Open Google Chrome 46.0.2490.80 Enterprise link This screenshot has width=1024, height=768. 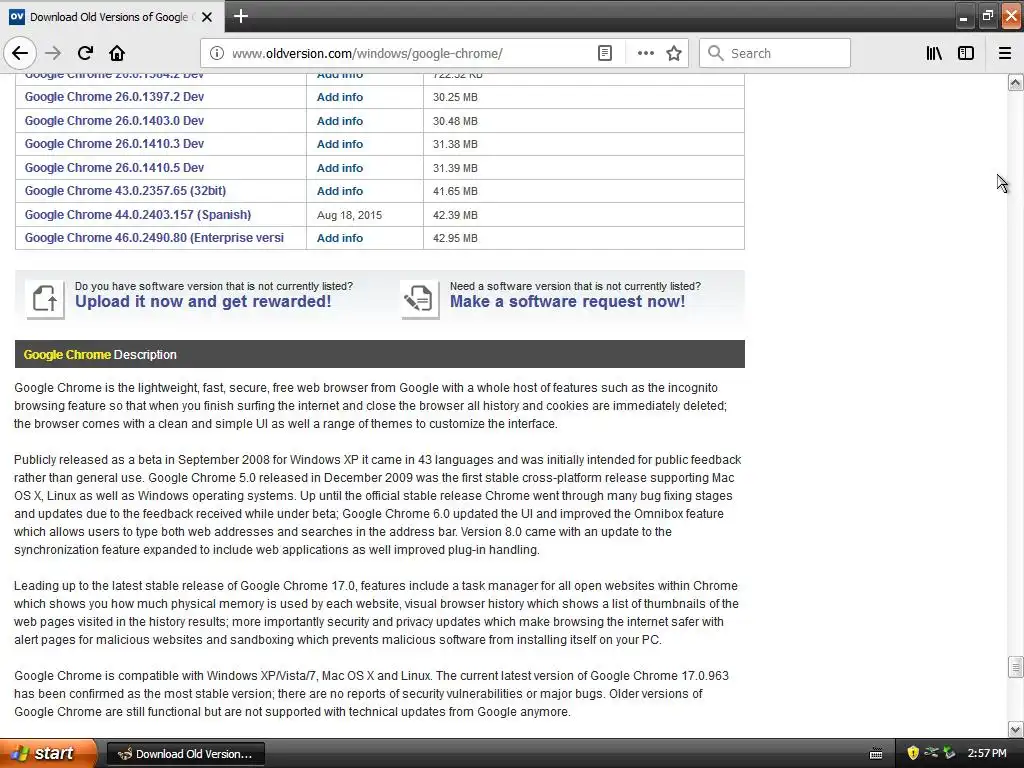154,238
